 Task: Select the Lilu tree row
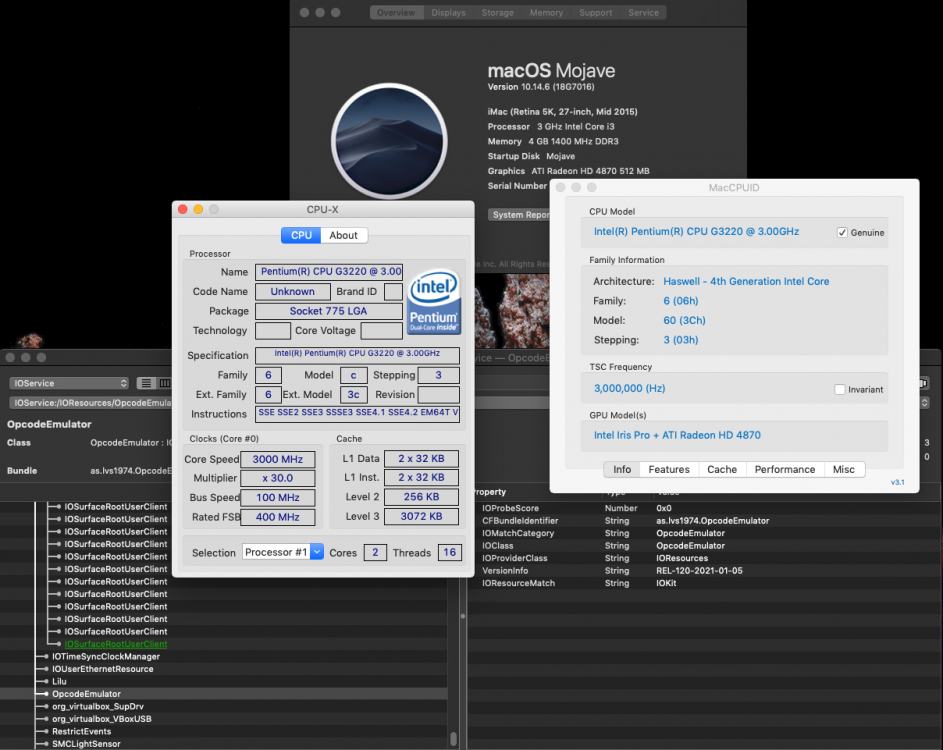[224, 681]
